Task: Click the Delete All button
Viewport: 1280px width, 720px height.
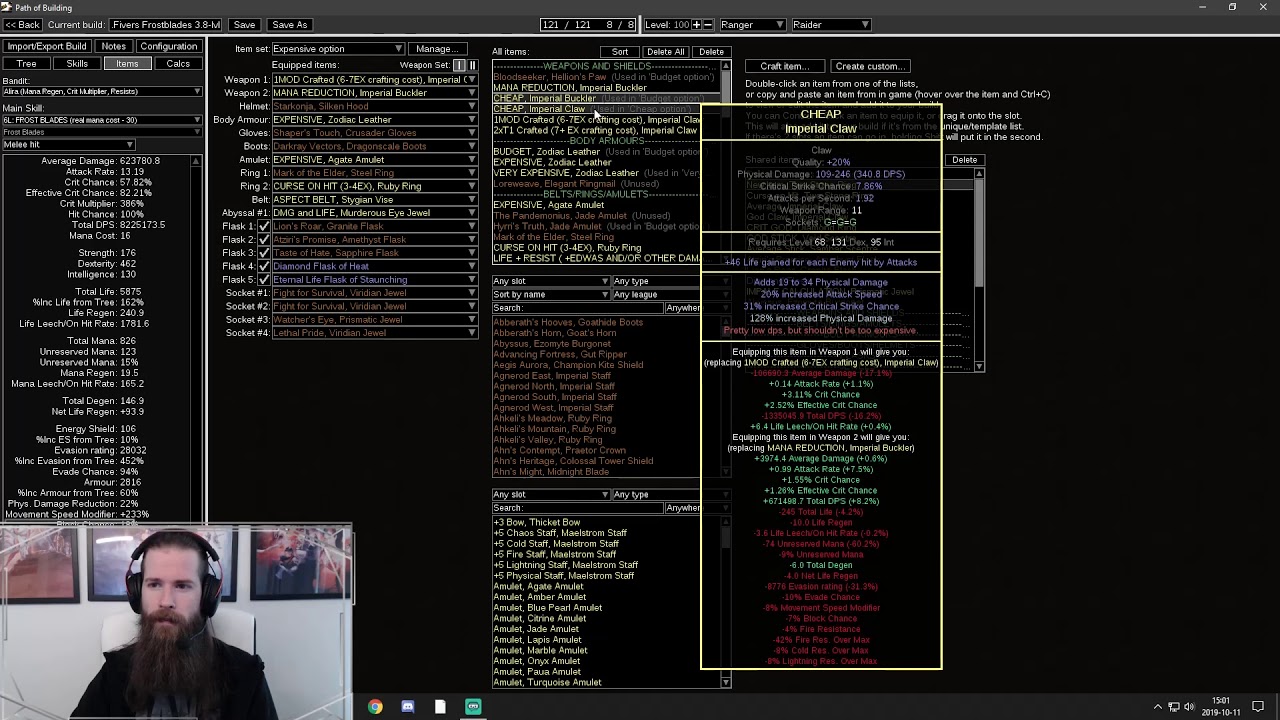Action: point(666,52)
